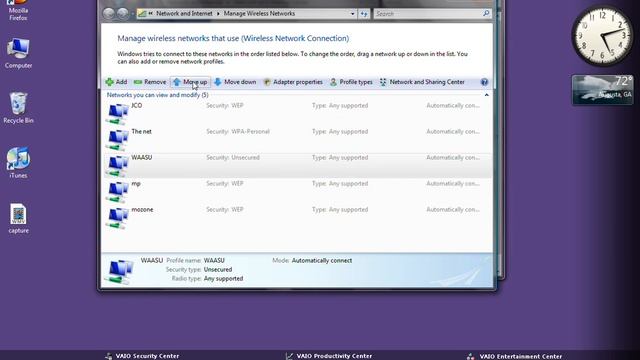Image resolution: width=640 pixels, height=360 pixels.
Task: Open the address bar history dropdown
Action: click(352, 14)
